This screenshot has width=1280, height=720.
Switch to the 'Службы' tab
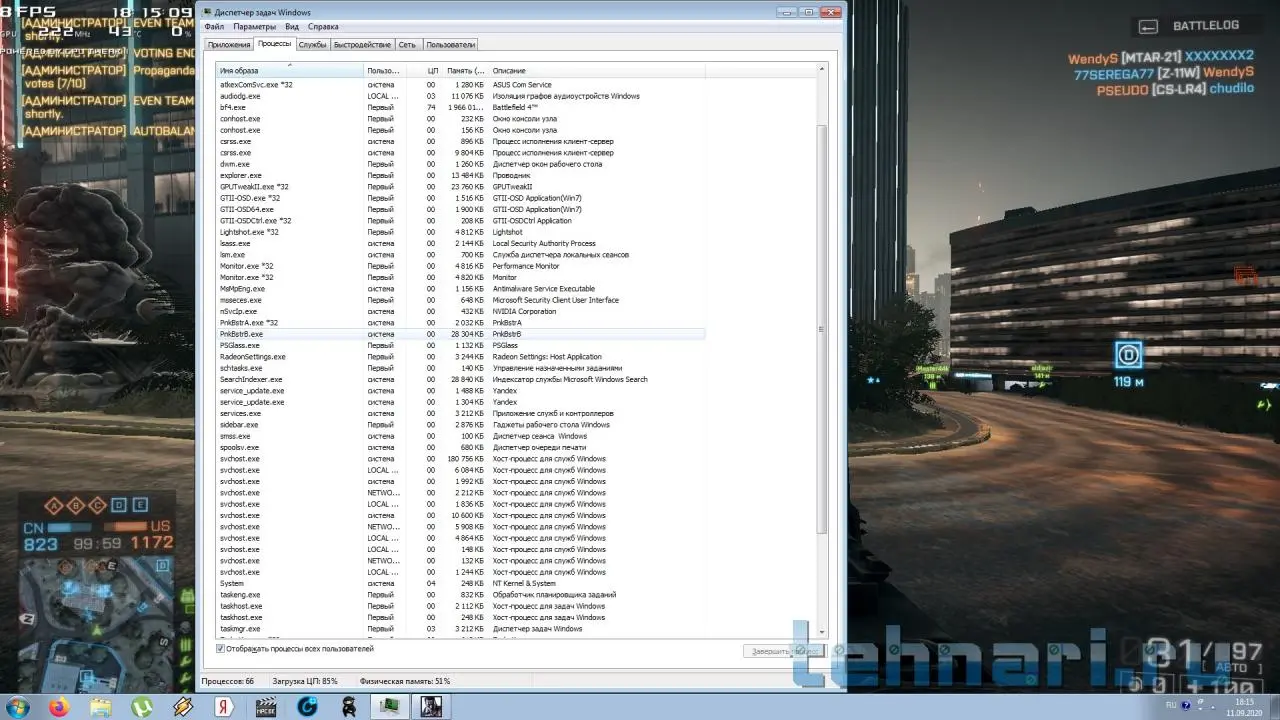click(x=312, y=45)
